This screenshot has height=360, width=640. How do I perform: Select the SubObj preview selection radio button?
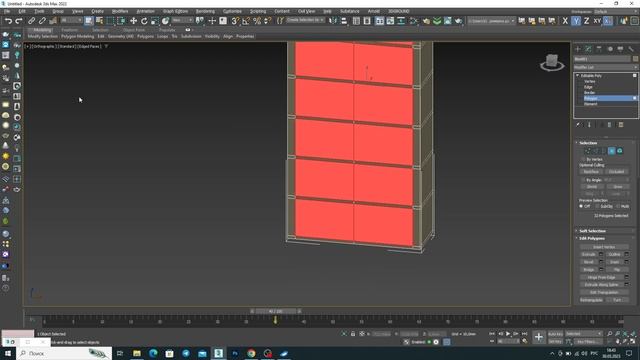[598, 207]
